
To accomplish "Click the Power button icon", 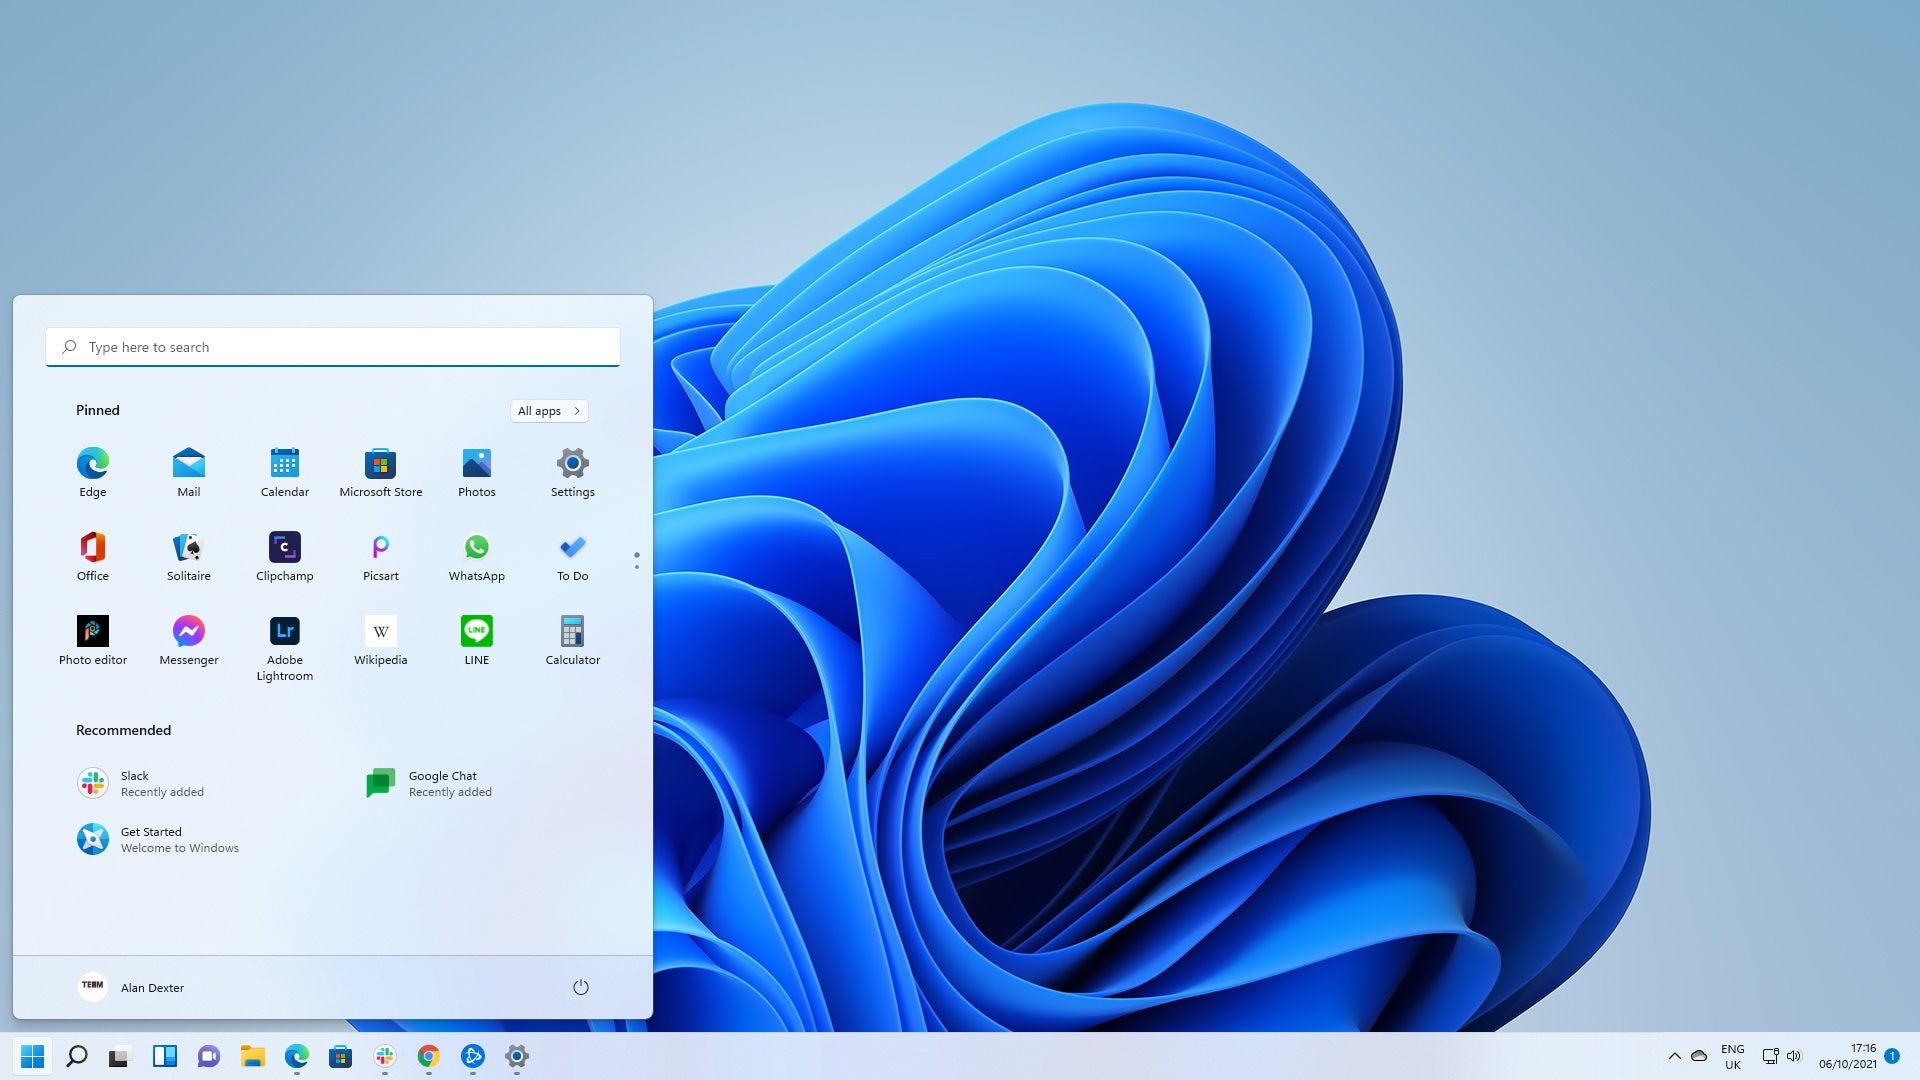I will pyautogui.click(x=580, y=986).
